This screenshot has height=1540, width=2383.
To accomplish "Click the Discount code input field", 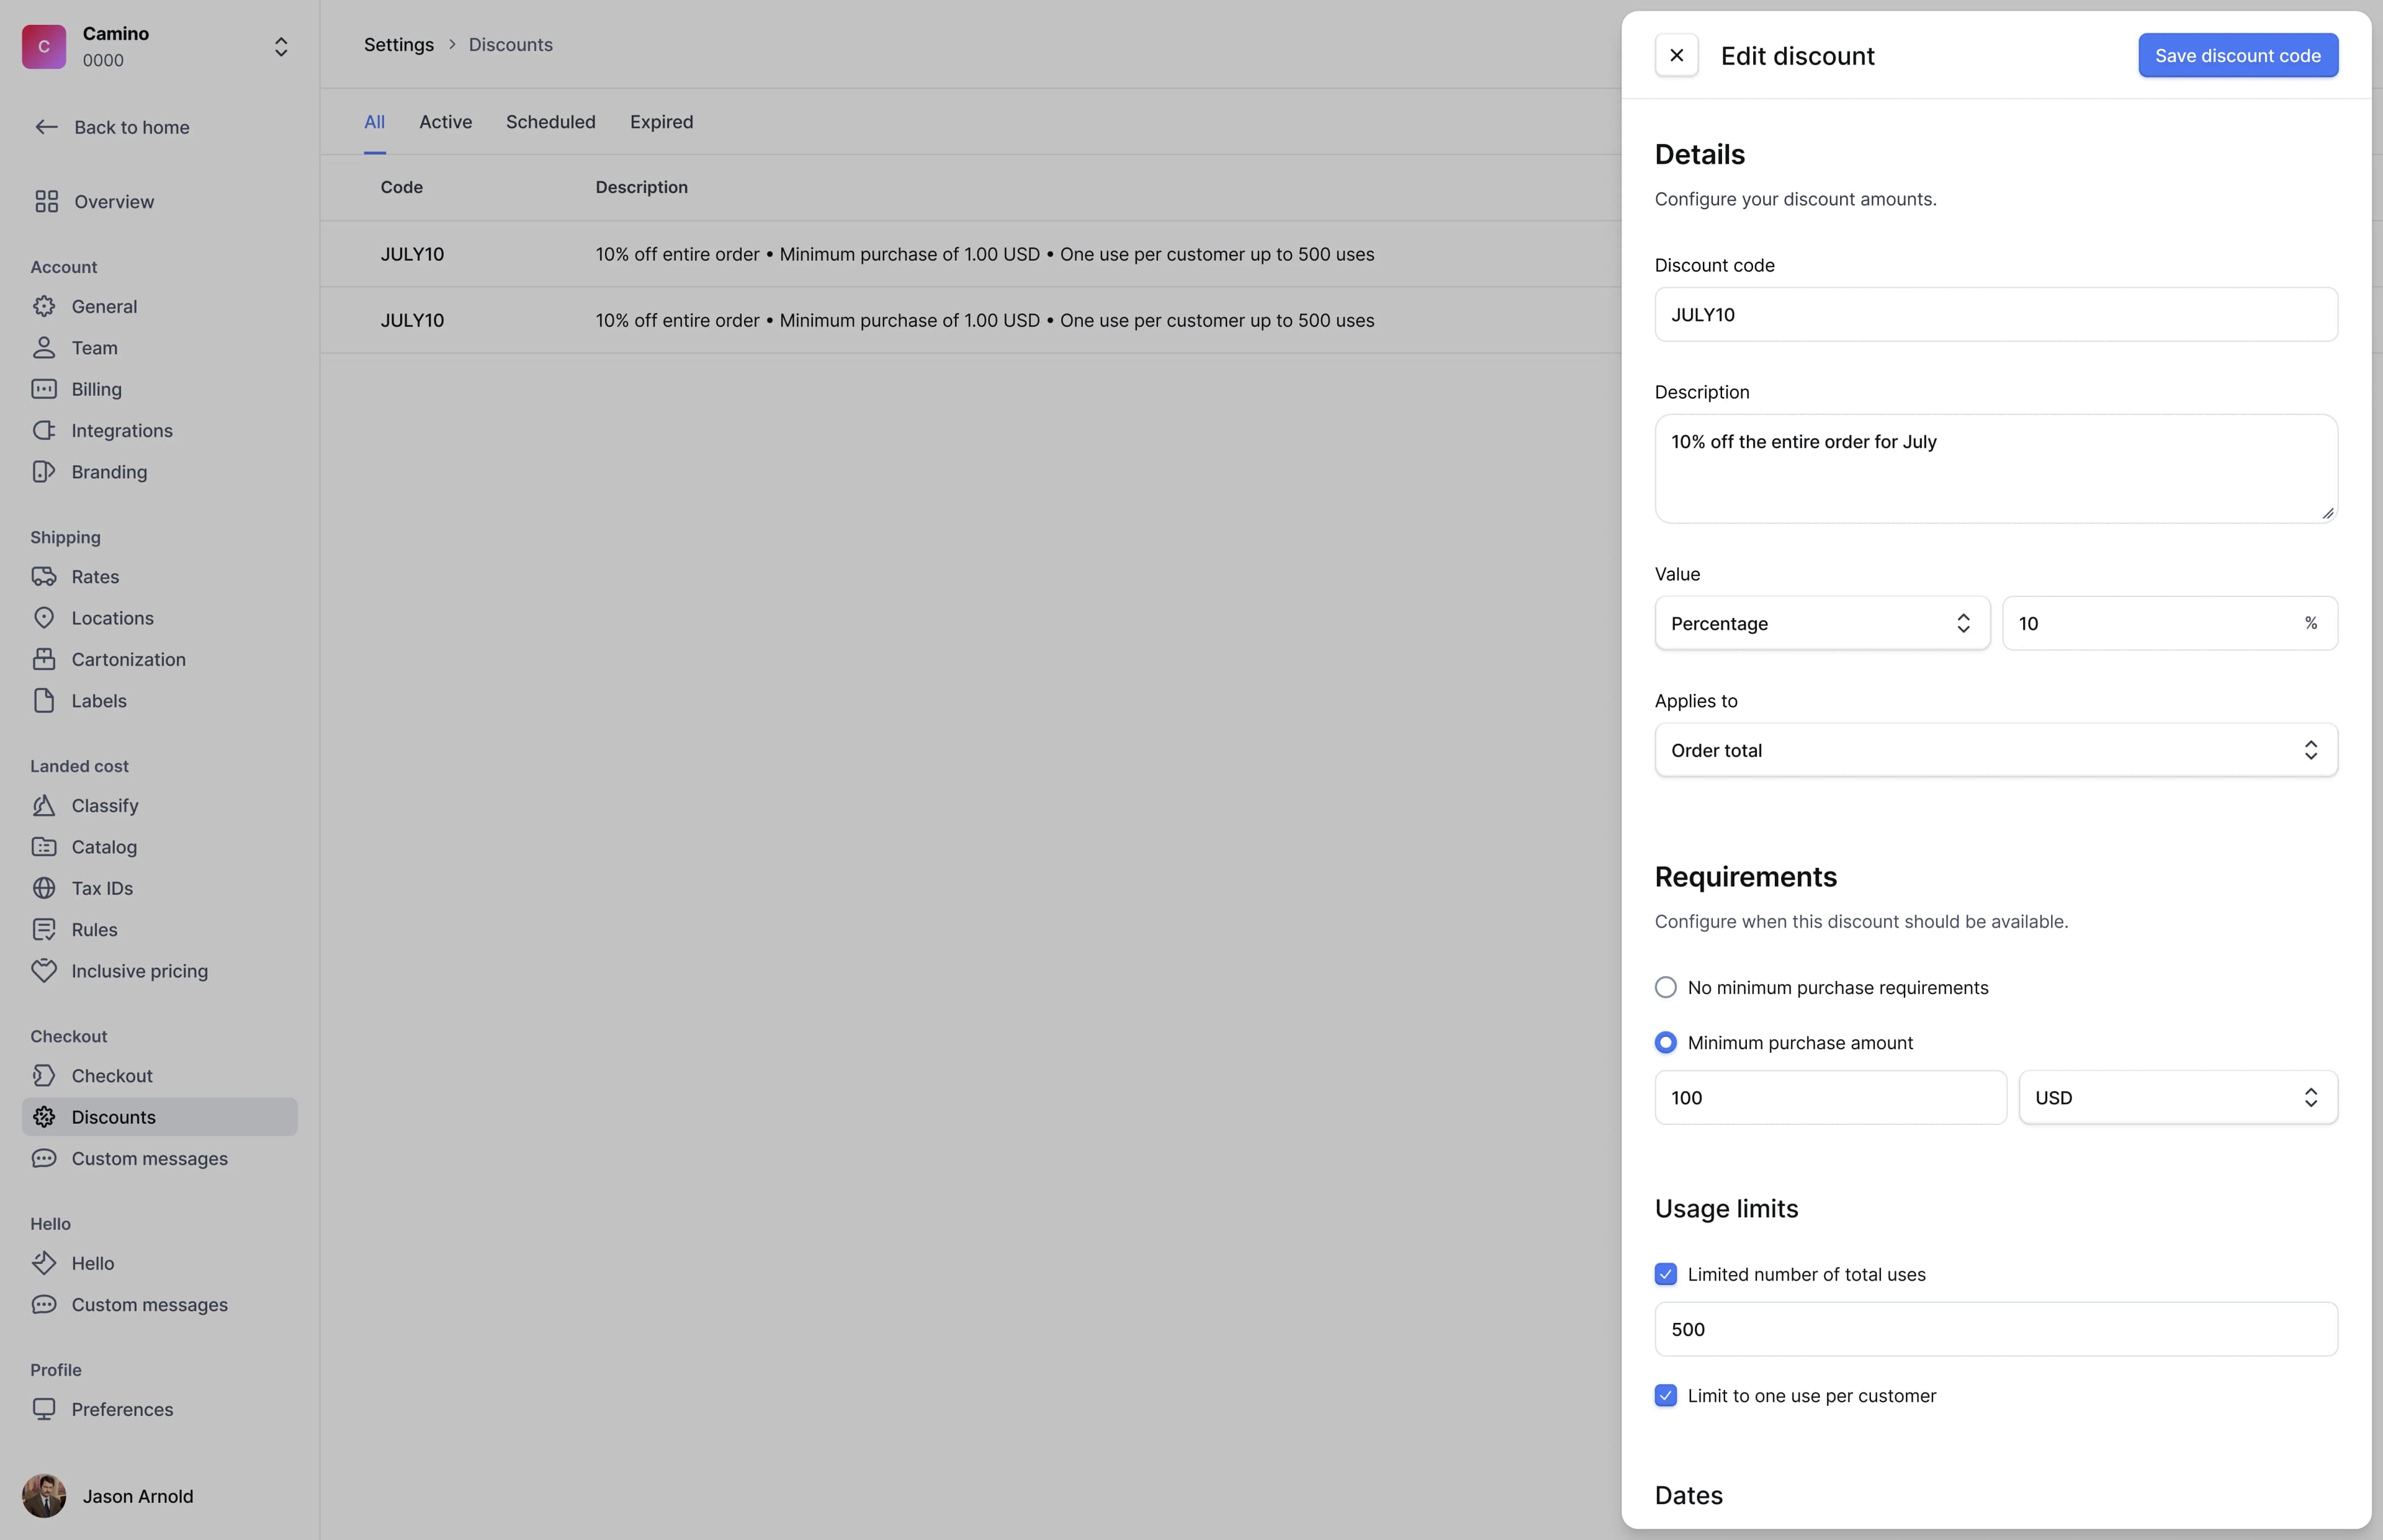I will coord(1996,315).
